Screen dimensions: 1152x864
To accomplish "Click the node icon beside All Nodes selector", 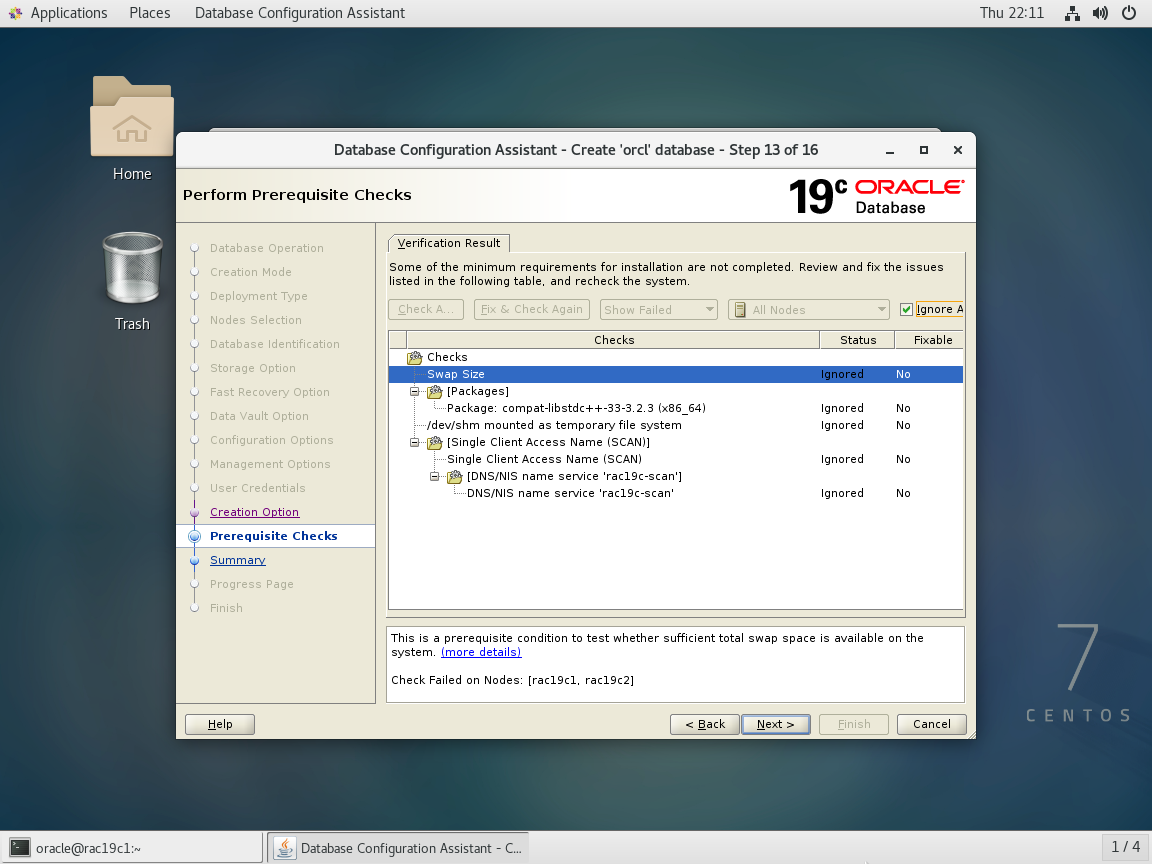I will click(739, 309).
